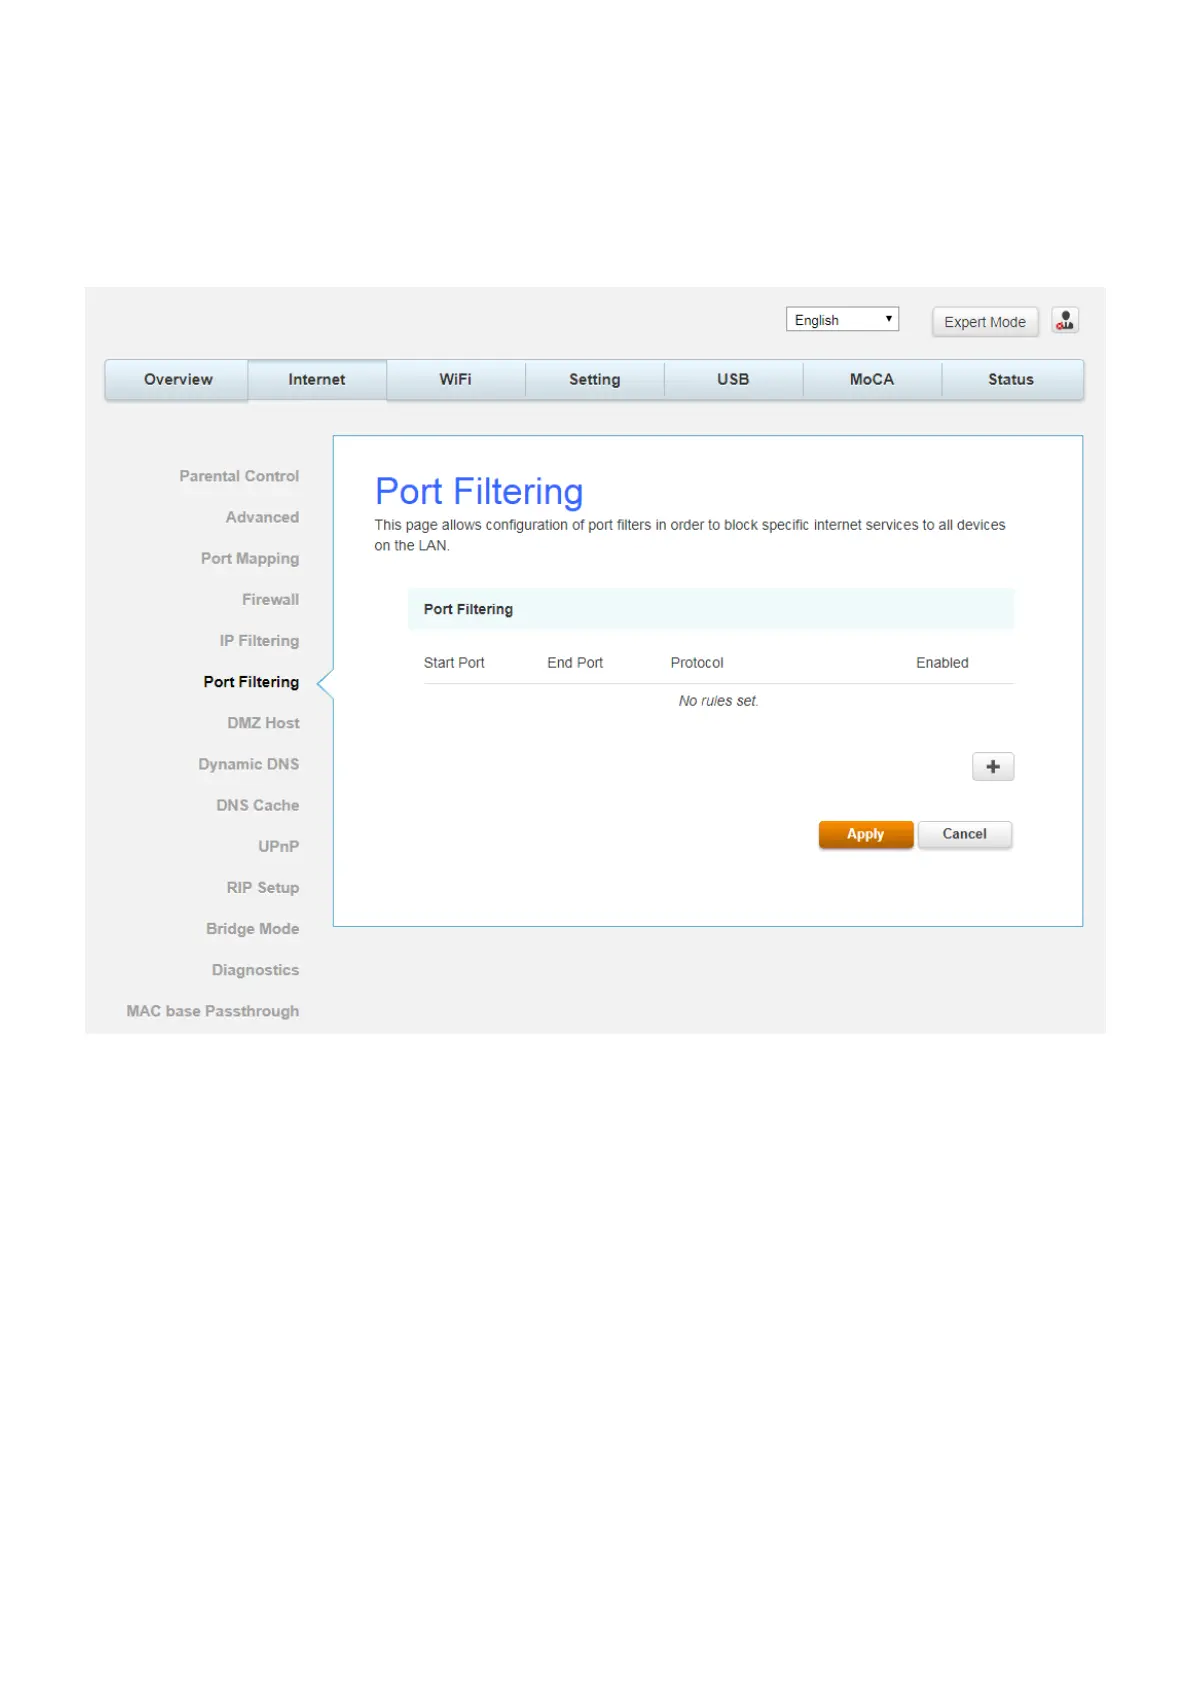
Task: Go to Dynamic DNS page
Action: pyautogui.click(x=248, y=764)
